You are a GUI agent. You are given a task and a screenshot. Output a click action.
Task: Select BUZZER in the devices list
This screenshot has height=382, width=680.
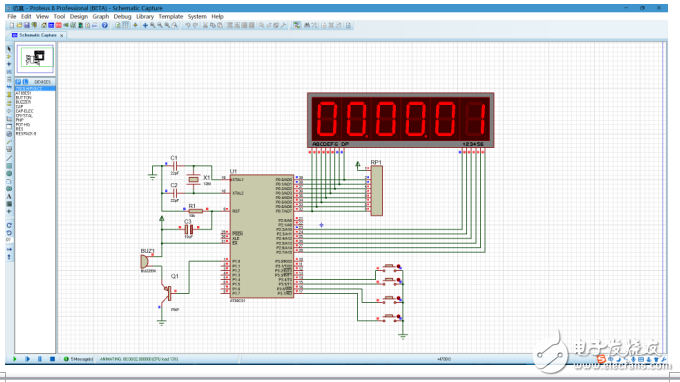[x=23, y=102]
